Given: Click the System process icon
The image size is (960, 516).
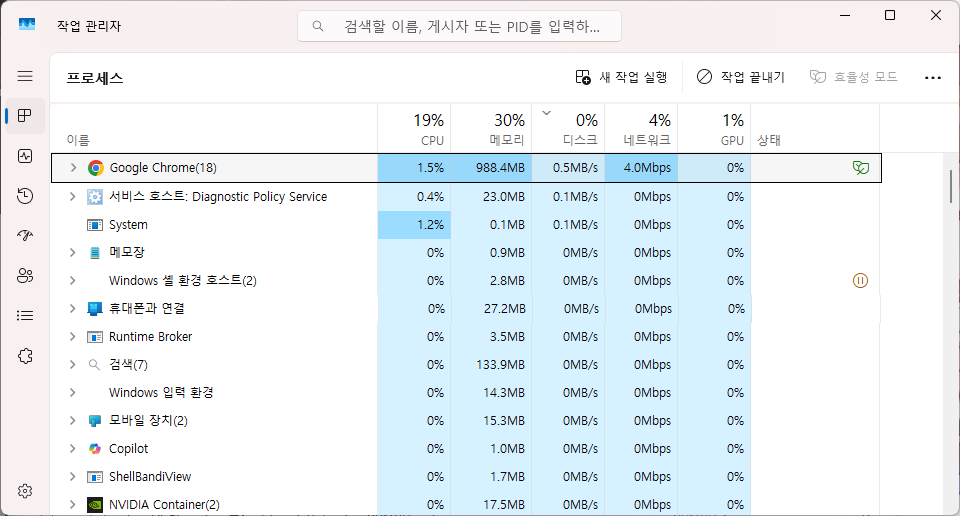Looking at the screenshot, I should pyautogui.click(x=95, y=225).
